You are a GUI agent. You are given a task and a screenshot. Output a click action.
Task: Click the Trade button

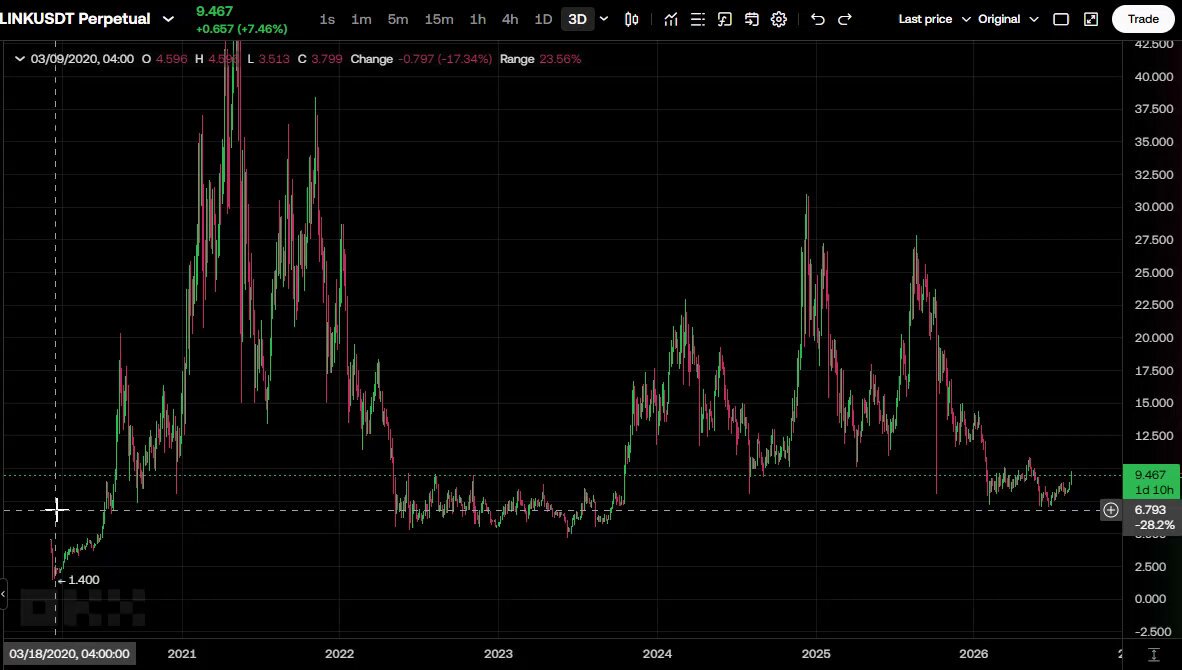pyautogui.click(x=1143, y=20)
